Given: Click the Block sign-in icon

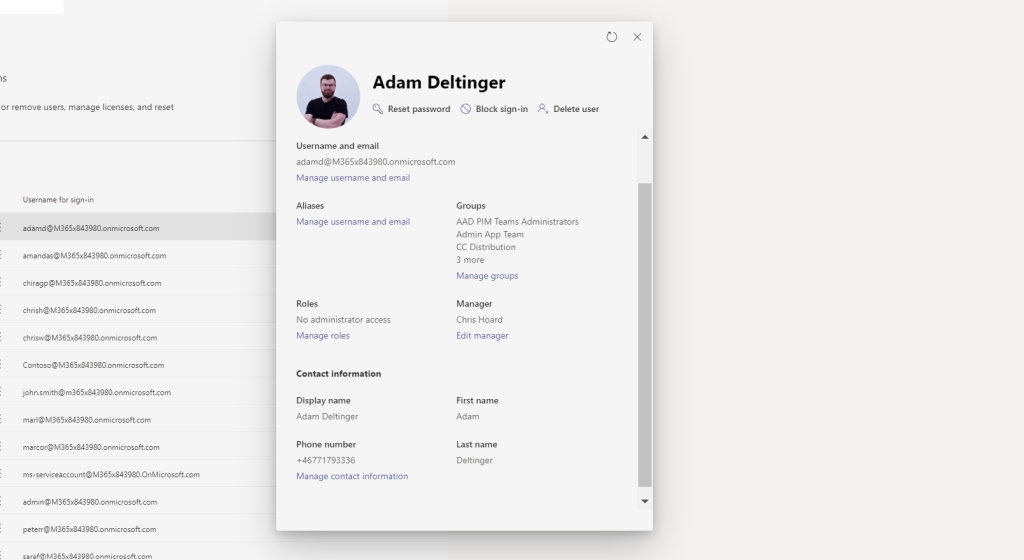Looking at the screenshot, I should click(466, 109).
